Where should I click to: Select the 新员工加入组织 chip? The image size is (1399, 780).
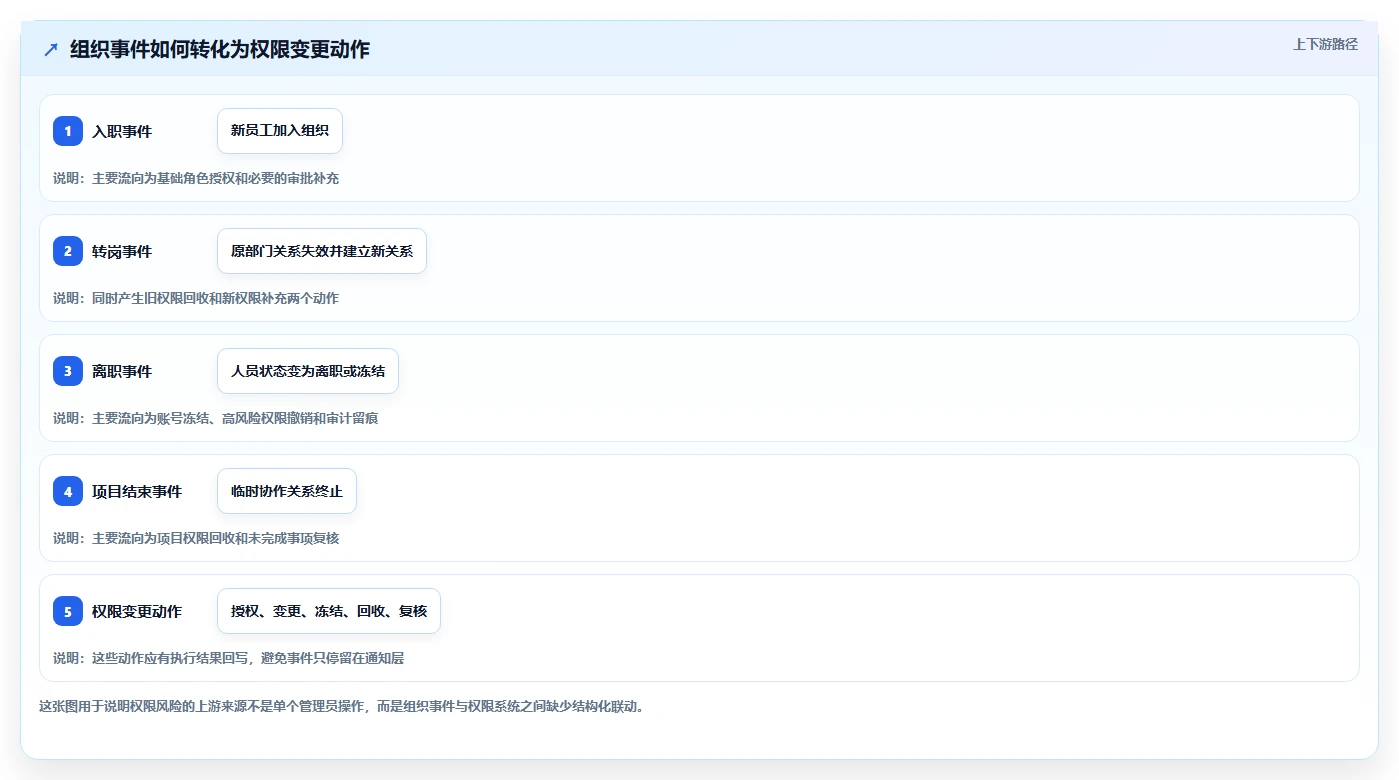[x=280, y=131]
